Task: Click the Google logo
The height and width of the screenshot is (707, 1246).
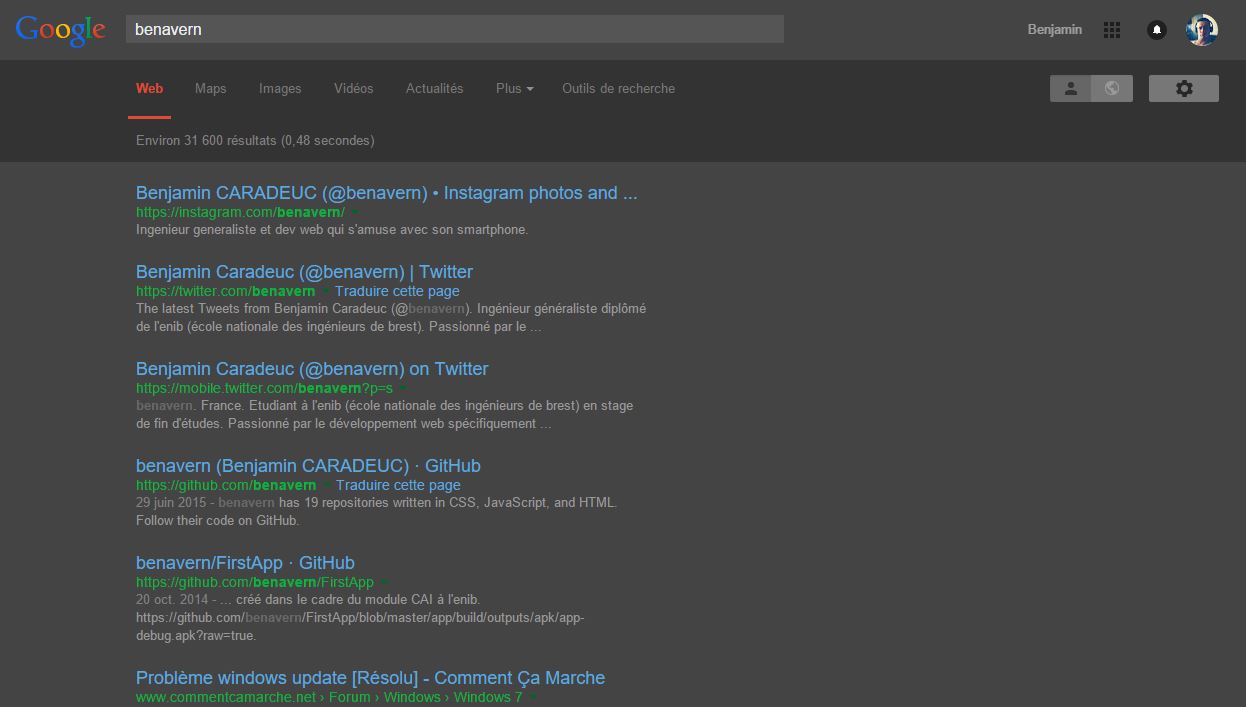Action: pos(60,30)
